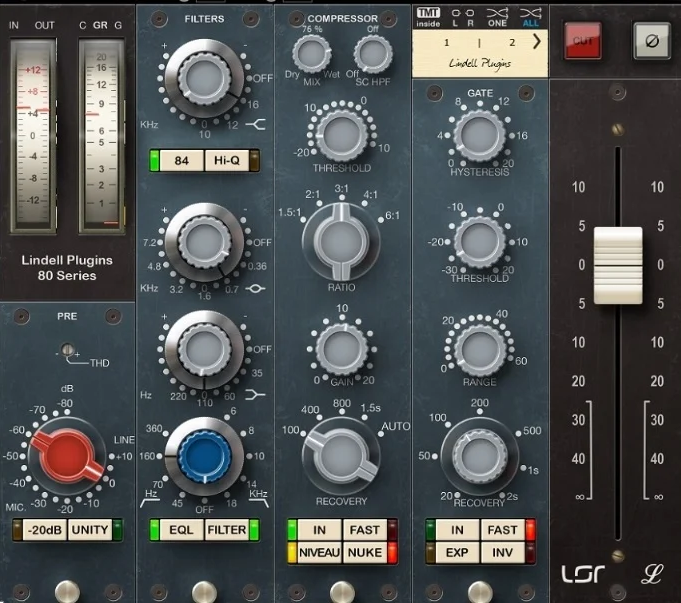The height and width of the screenshot is (603, 681).
Task: Select stereo L R link icon
Action: [x=463, y=17]
